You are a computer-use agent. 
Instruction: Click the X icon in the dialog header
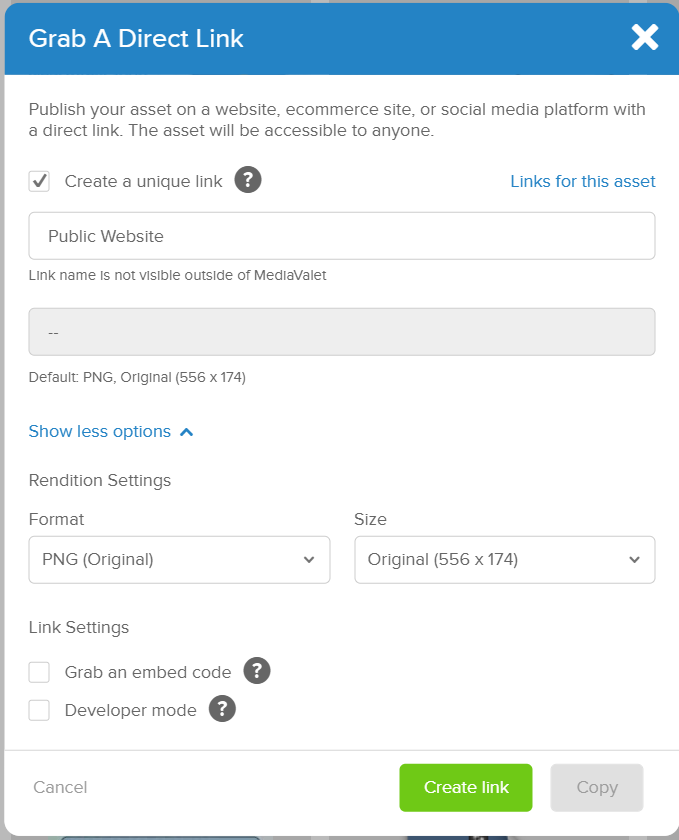pos(644,37)
